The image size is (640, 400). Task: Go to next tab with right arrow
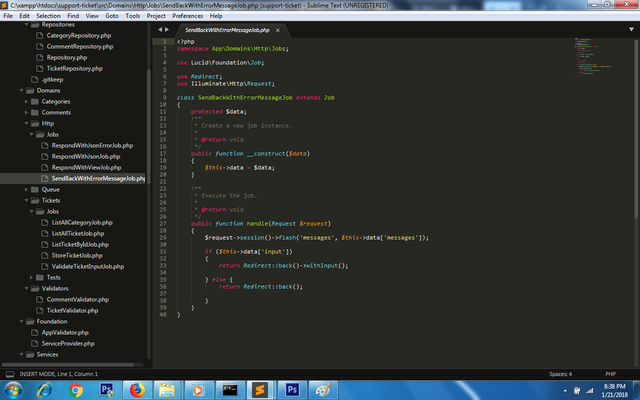167,29
